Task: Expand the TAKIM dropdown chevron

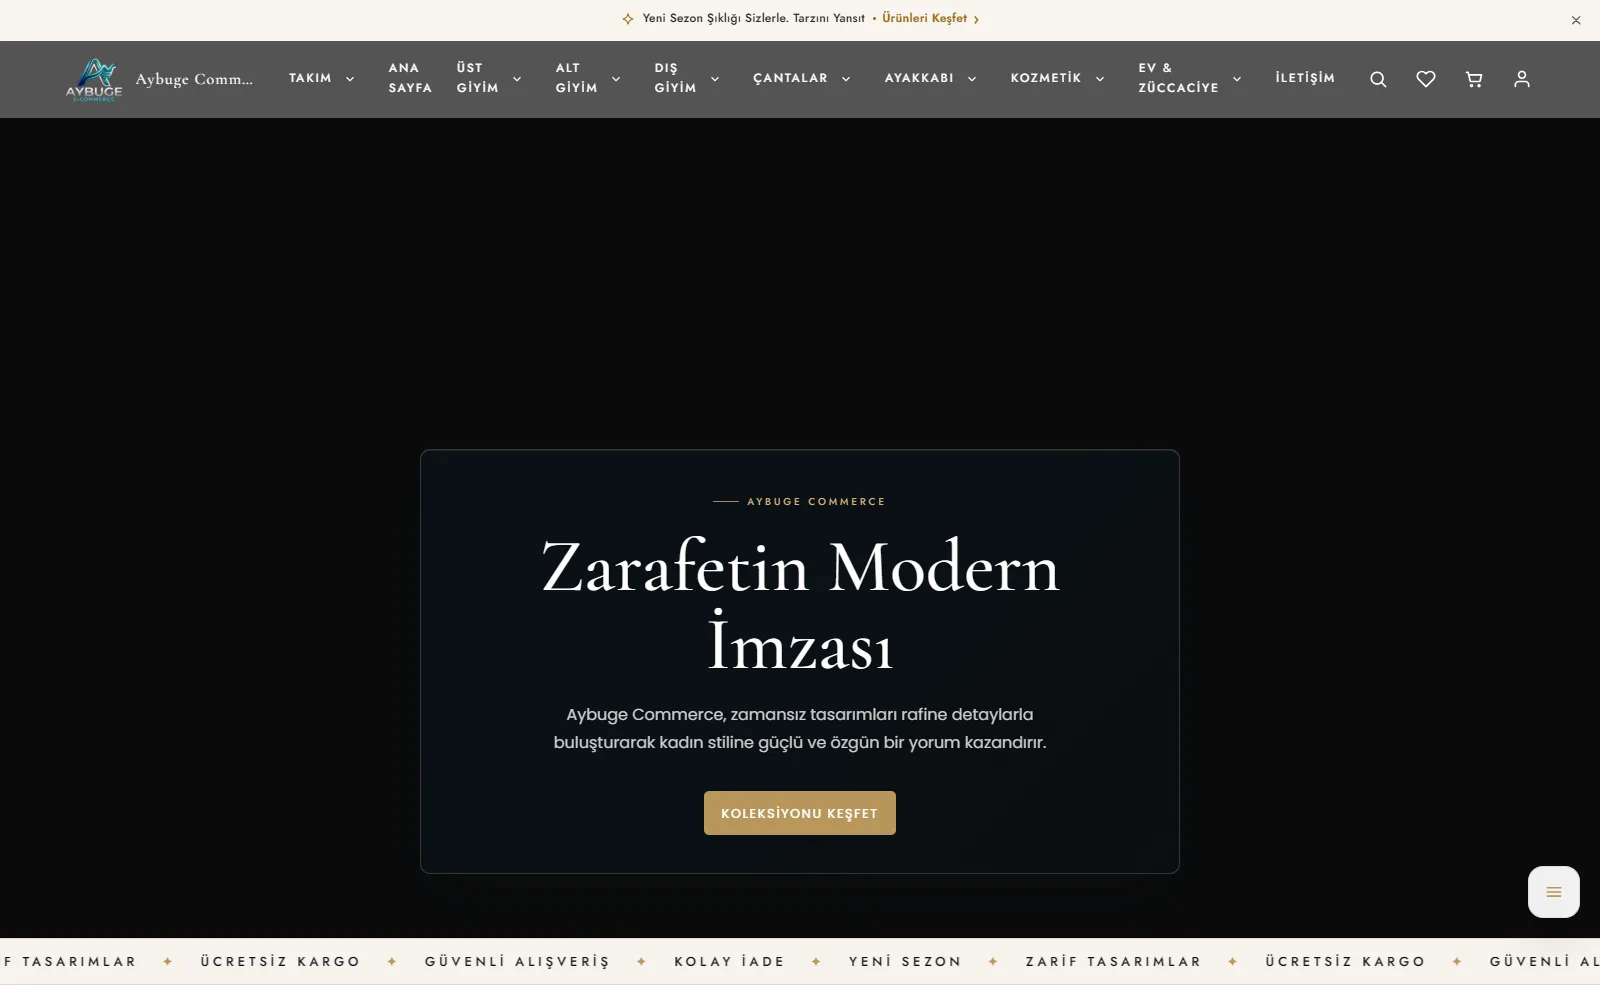Action: [x=350, y=79]
